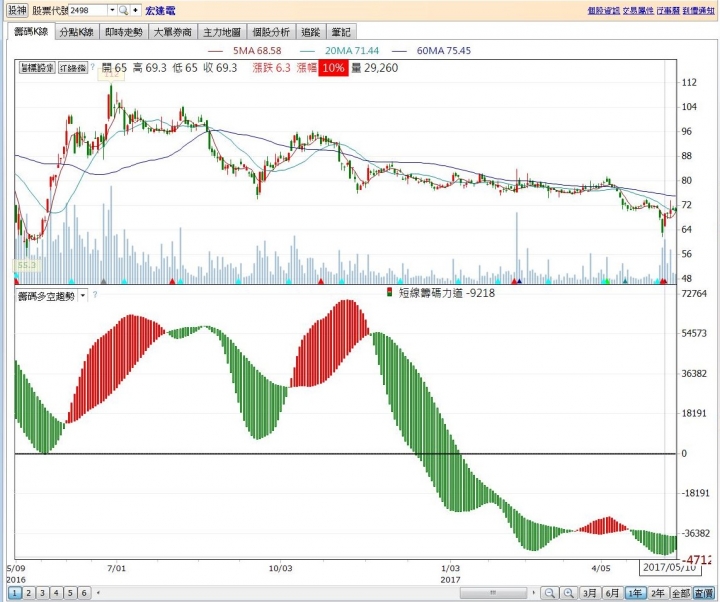This screenshot has height=602, width=720.
Task: Open the 到價通知 link
Action: [x=698, y=10]
